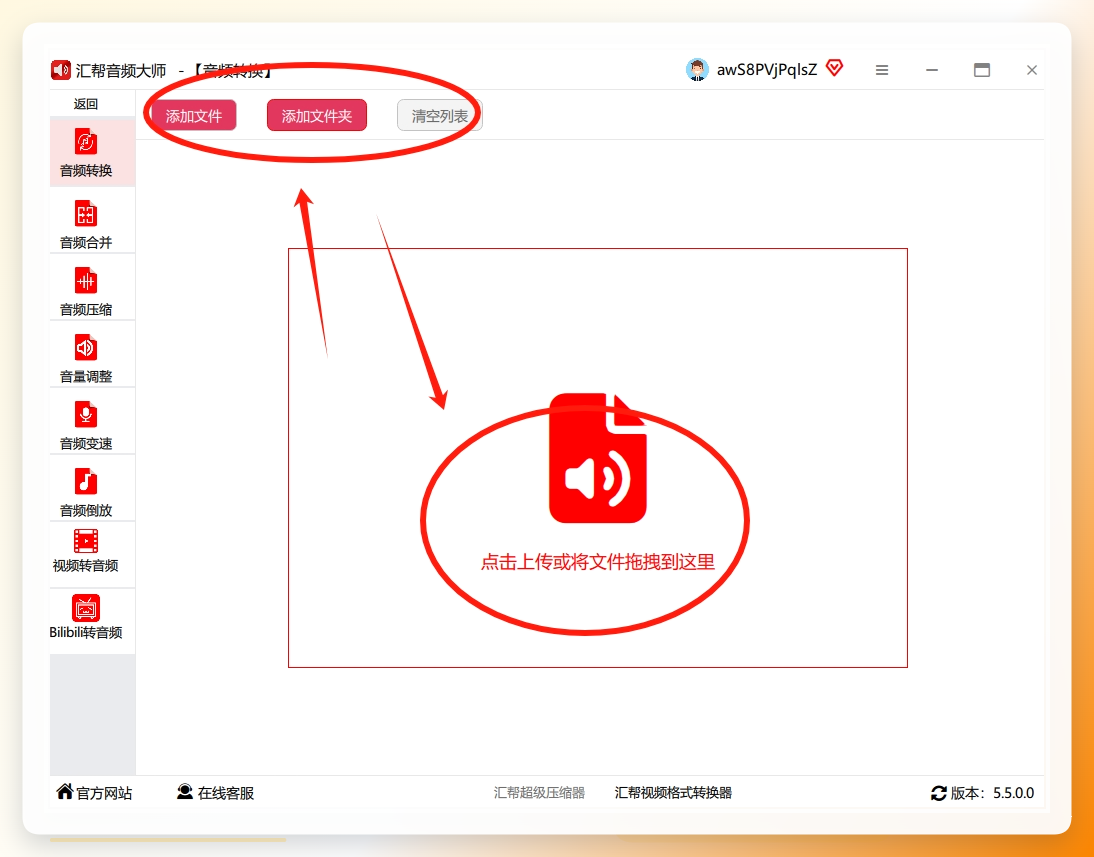
Task: Click the 点击上传或将文件拖拽到这里 text
Action: (598, 562)
